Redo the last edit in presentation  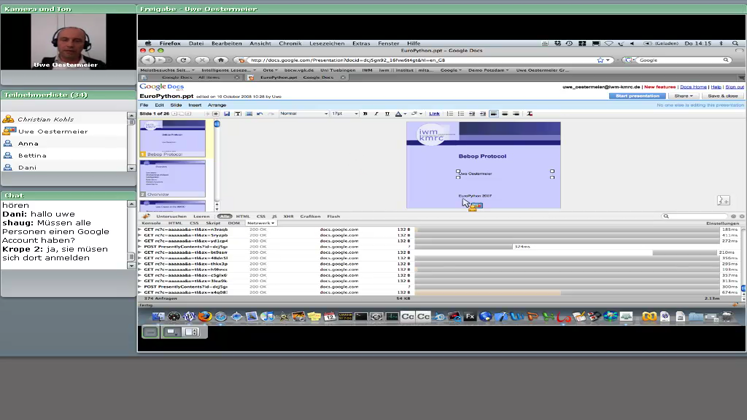pos(271,114)
